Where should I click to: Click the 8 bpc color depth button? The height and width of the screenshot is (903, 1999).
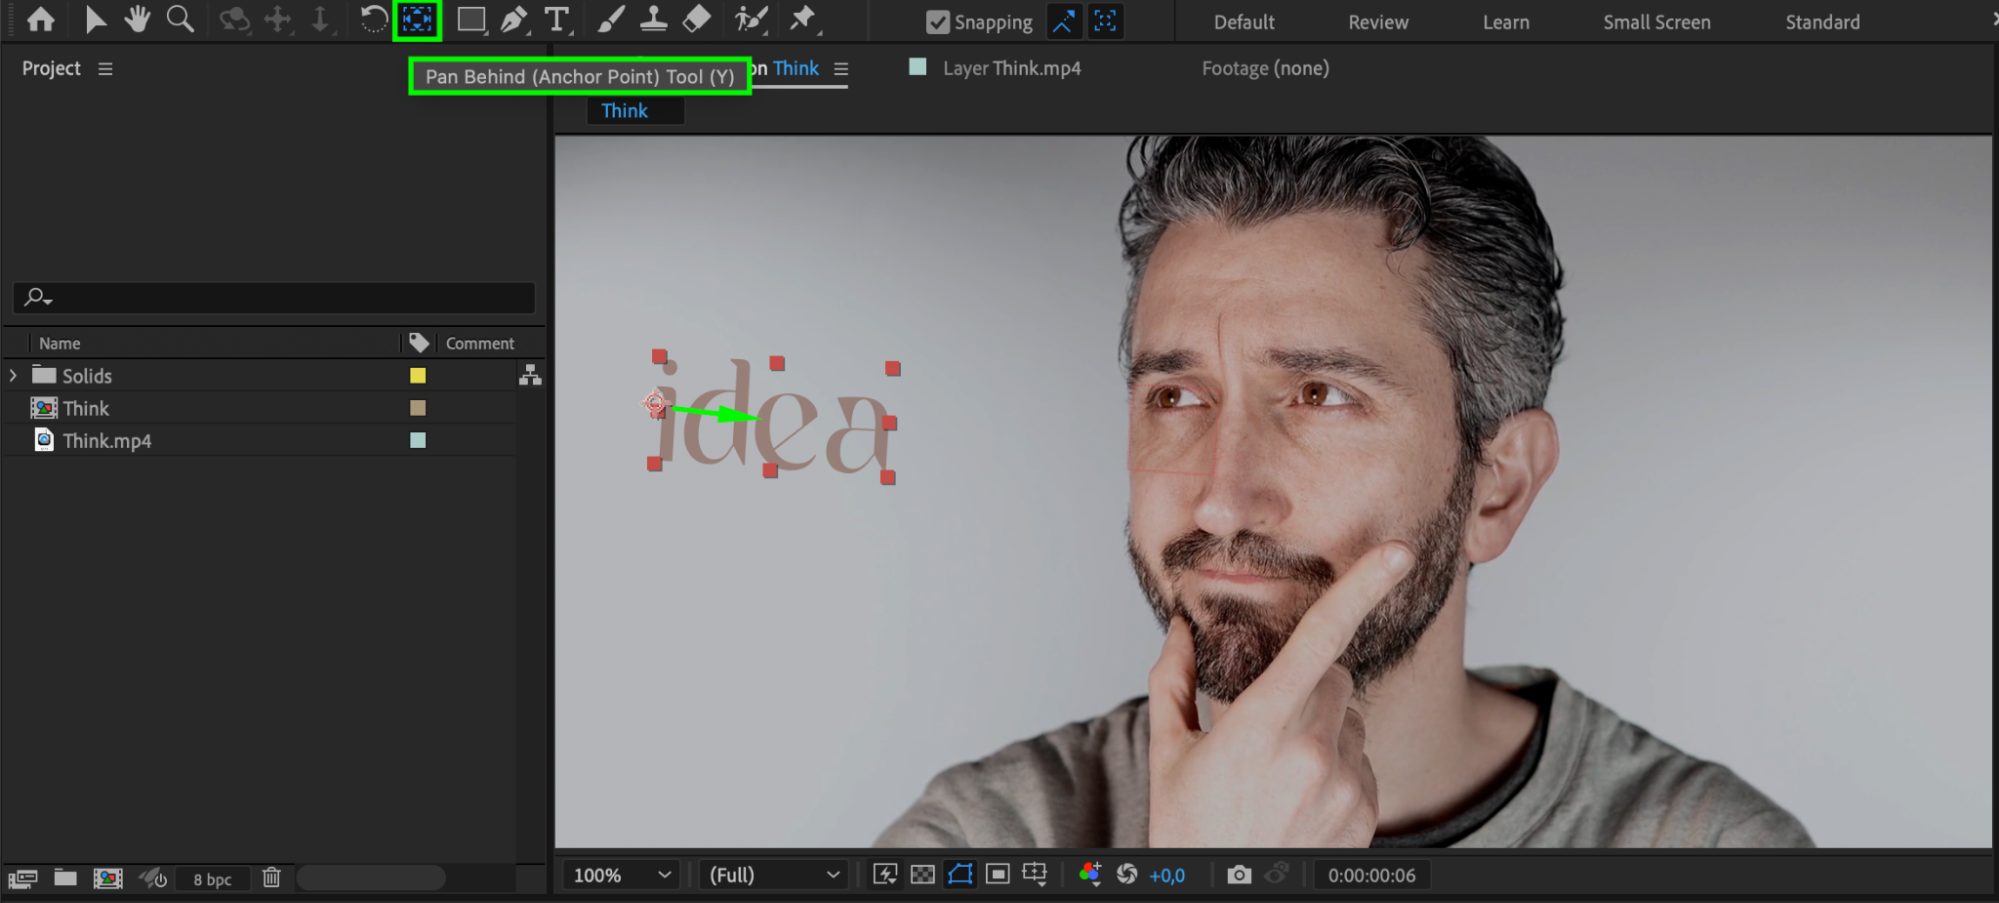click(x=212, y=879)
